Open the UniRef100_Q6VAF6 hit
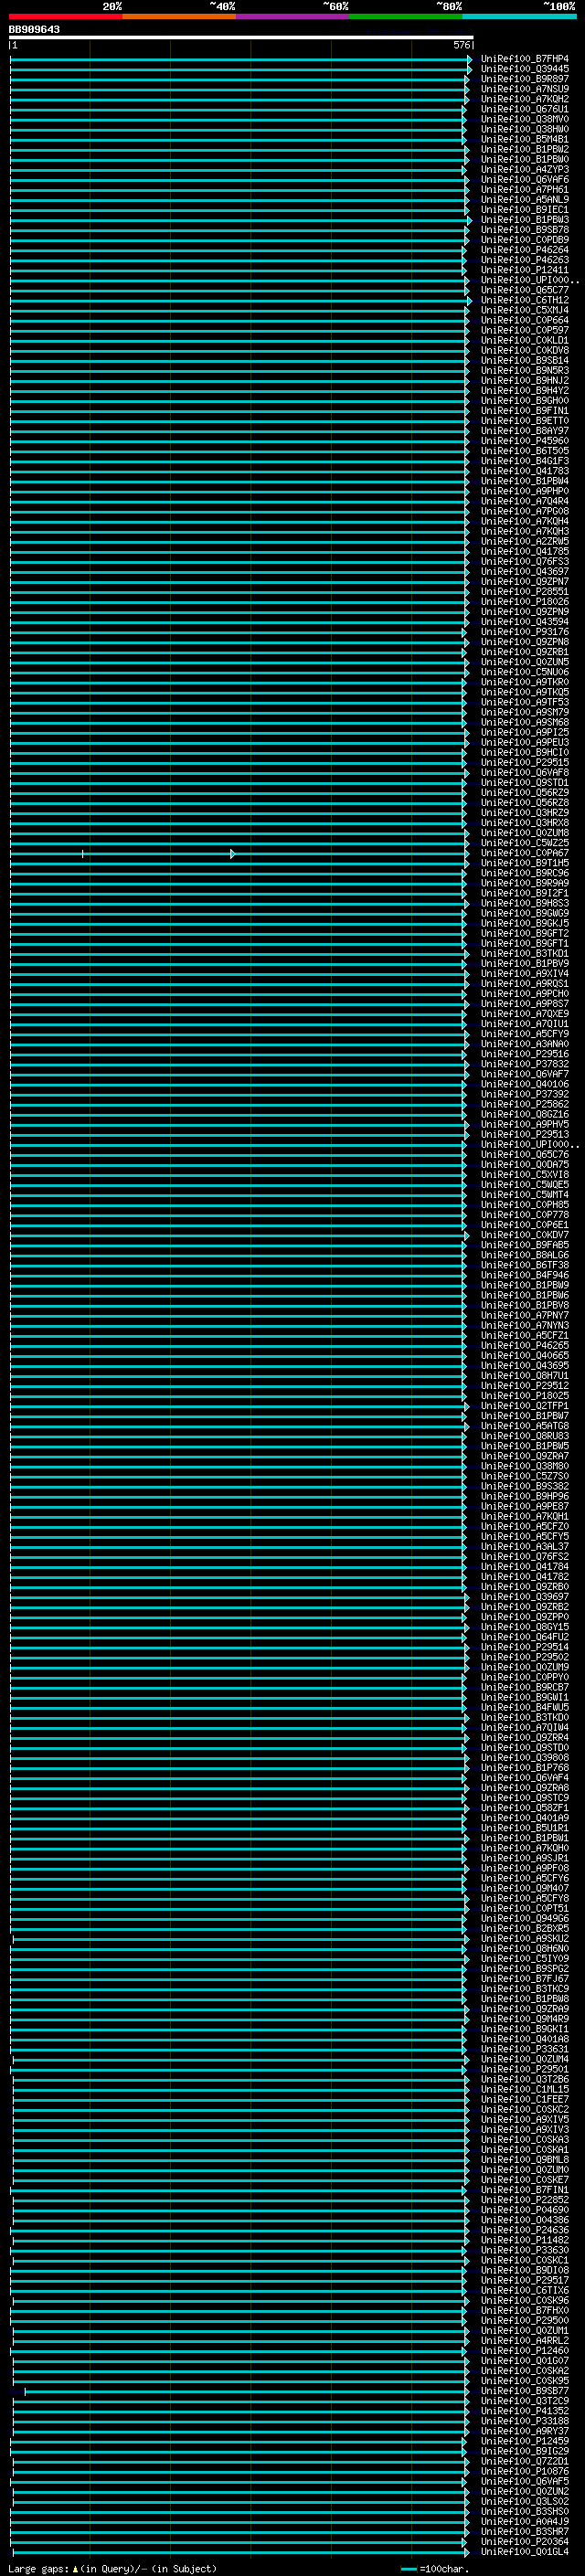 coord(524,180)
